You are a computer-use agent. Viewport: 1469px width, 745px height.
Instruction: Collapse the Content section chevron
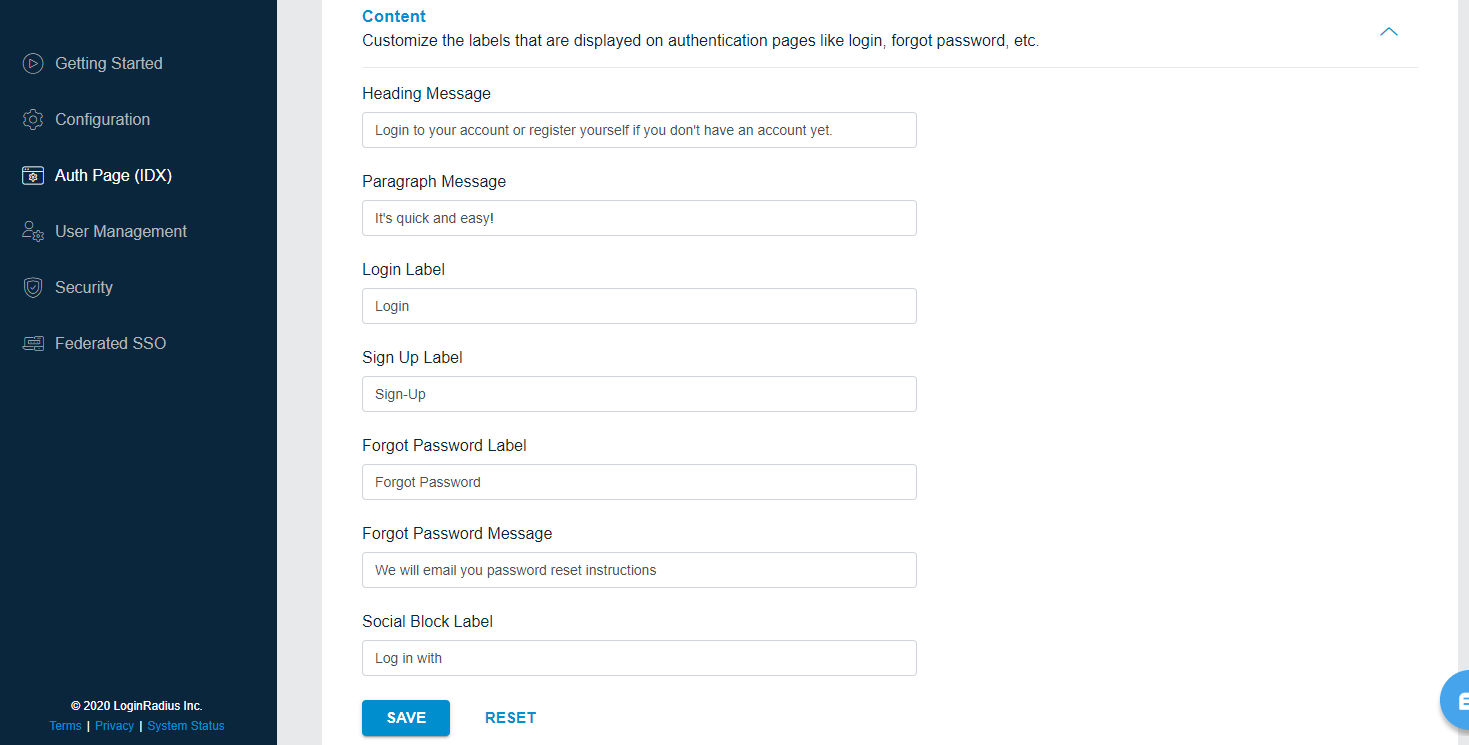[x=1388, y=31]
